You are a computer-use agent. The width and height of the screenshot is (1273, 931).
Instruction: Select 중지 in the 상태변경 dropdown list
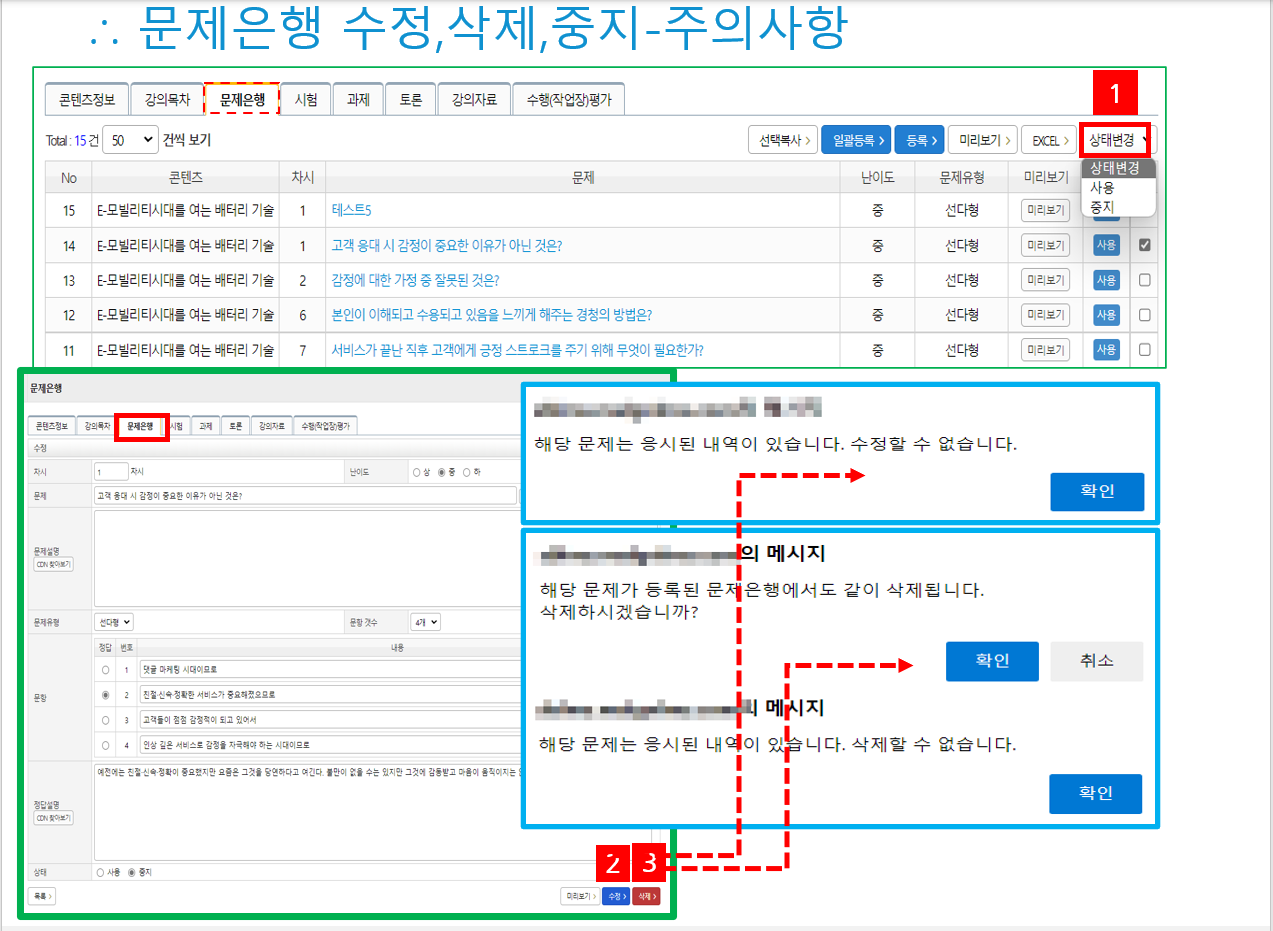click(1103, 207)
